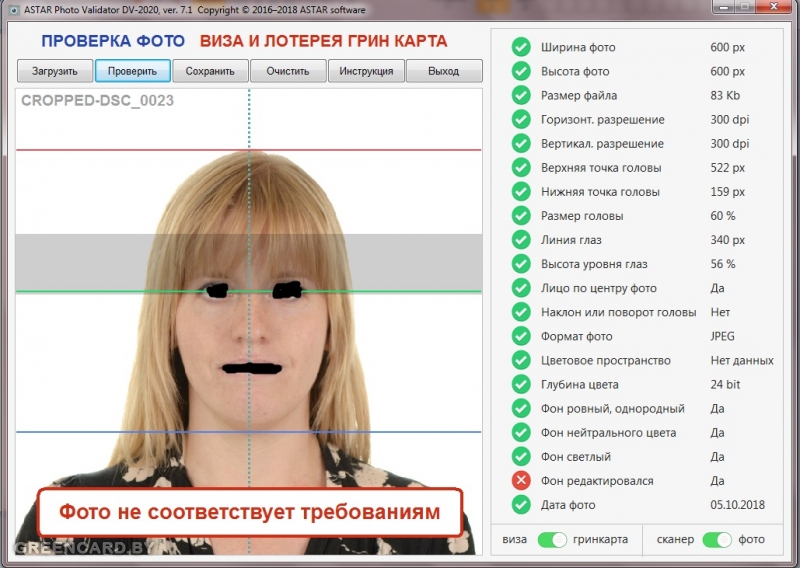
Task: Click the check icon for Дата фото
Action: point(521,504)
